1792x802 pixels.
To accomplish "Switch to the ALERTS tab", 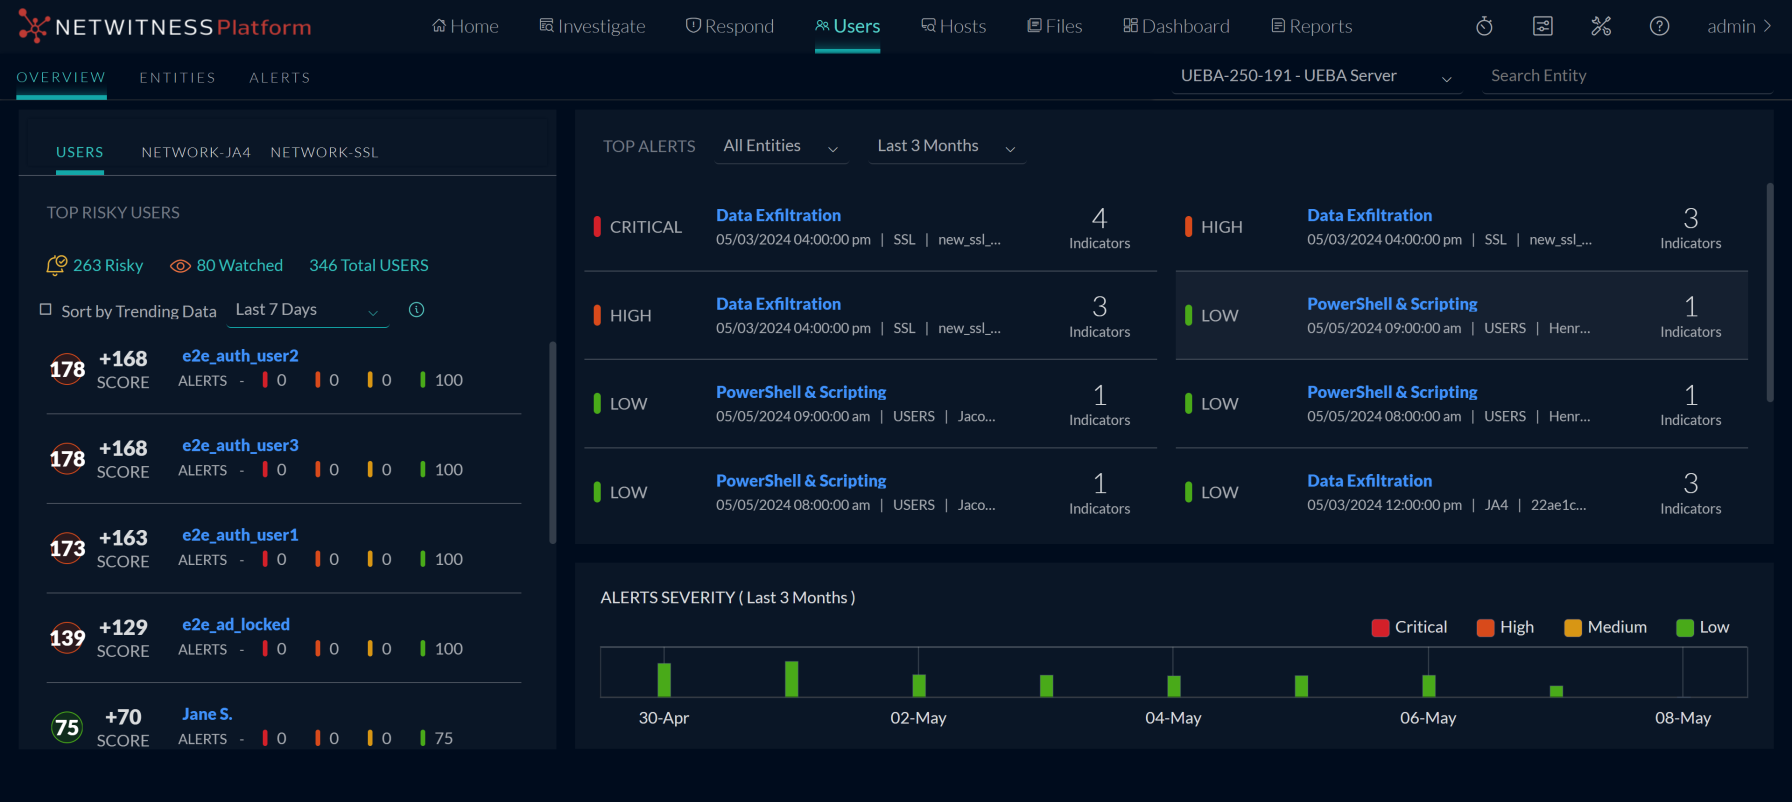I will [280, 77].
